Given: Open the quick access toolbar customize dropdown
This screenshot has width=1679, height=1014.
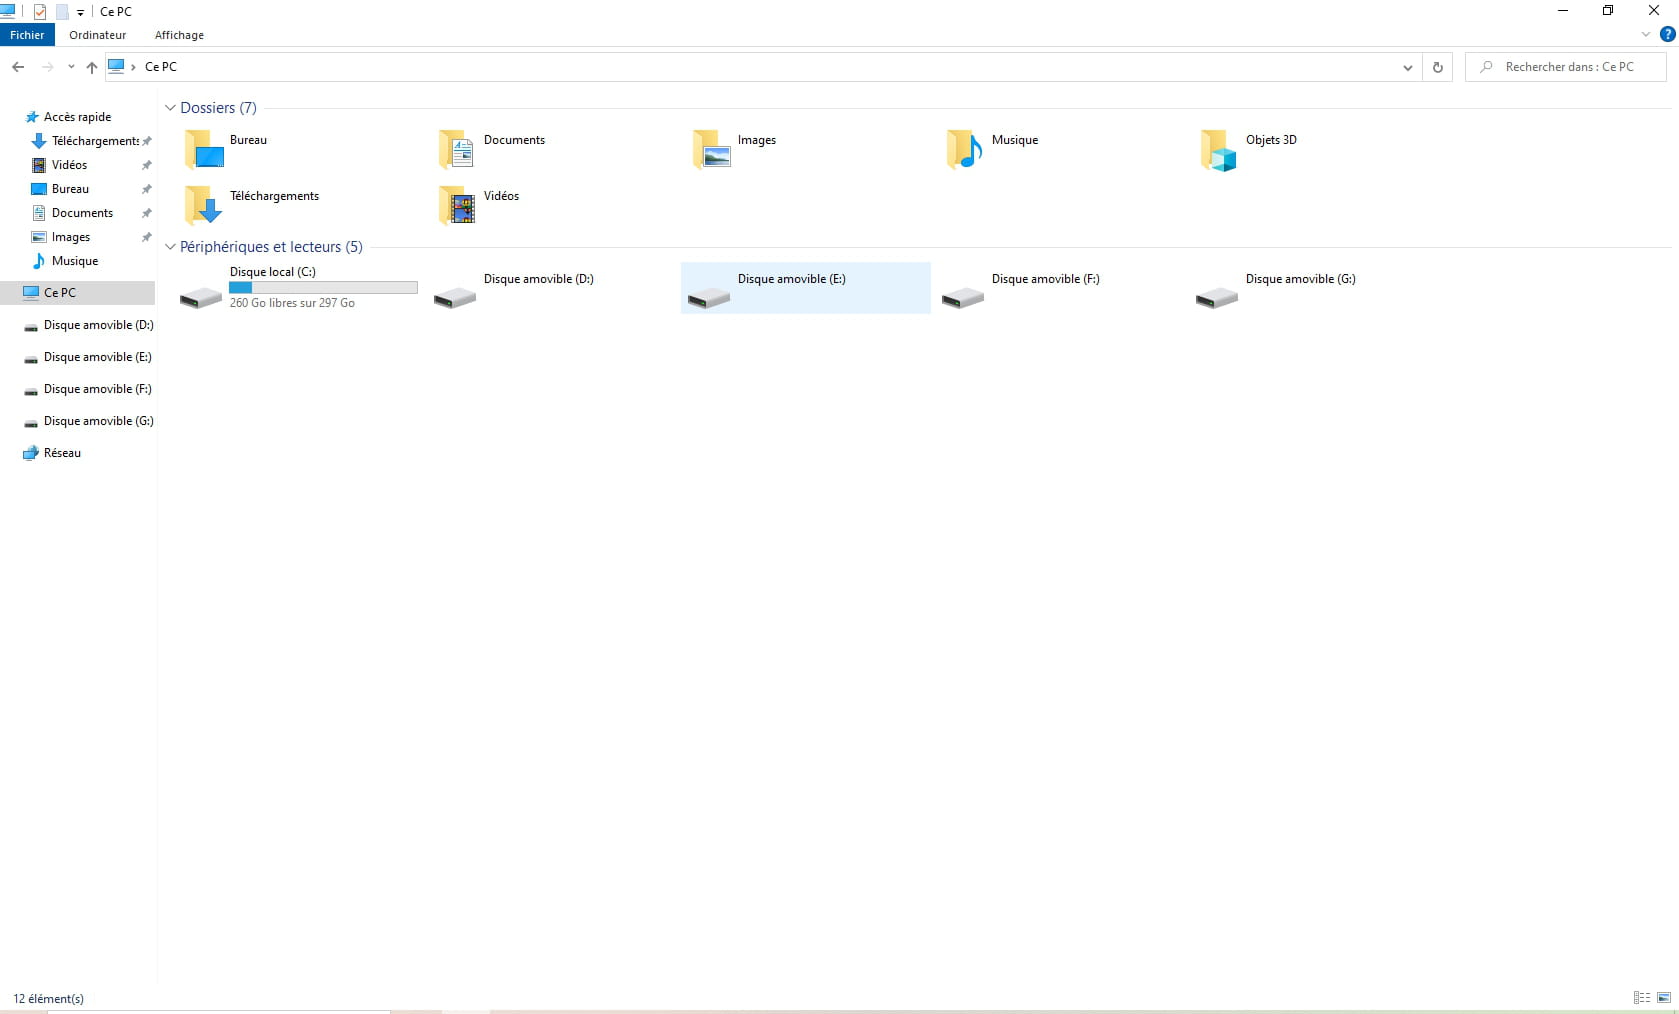Looking at the screenshot, I should [80, 13].
